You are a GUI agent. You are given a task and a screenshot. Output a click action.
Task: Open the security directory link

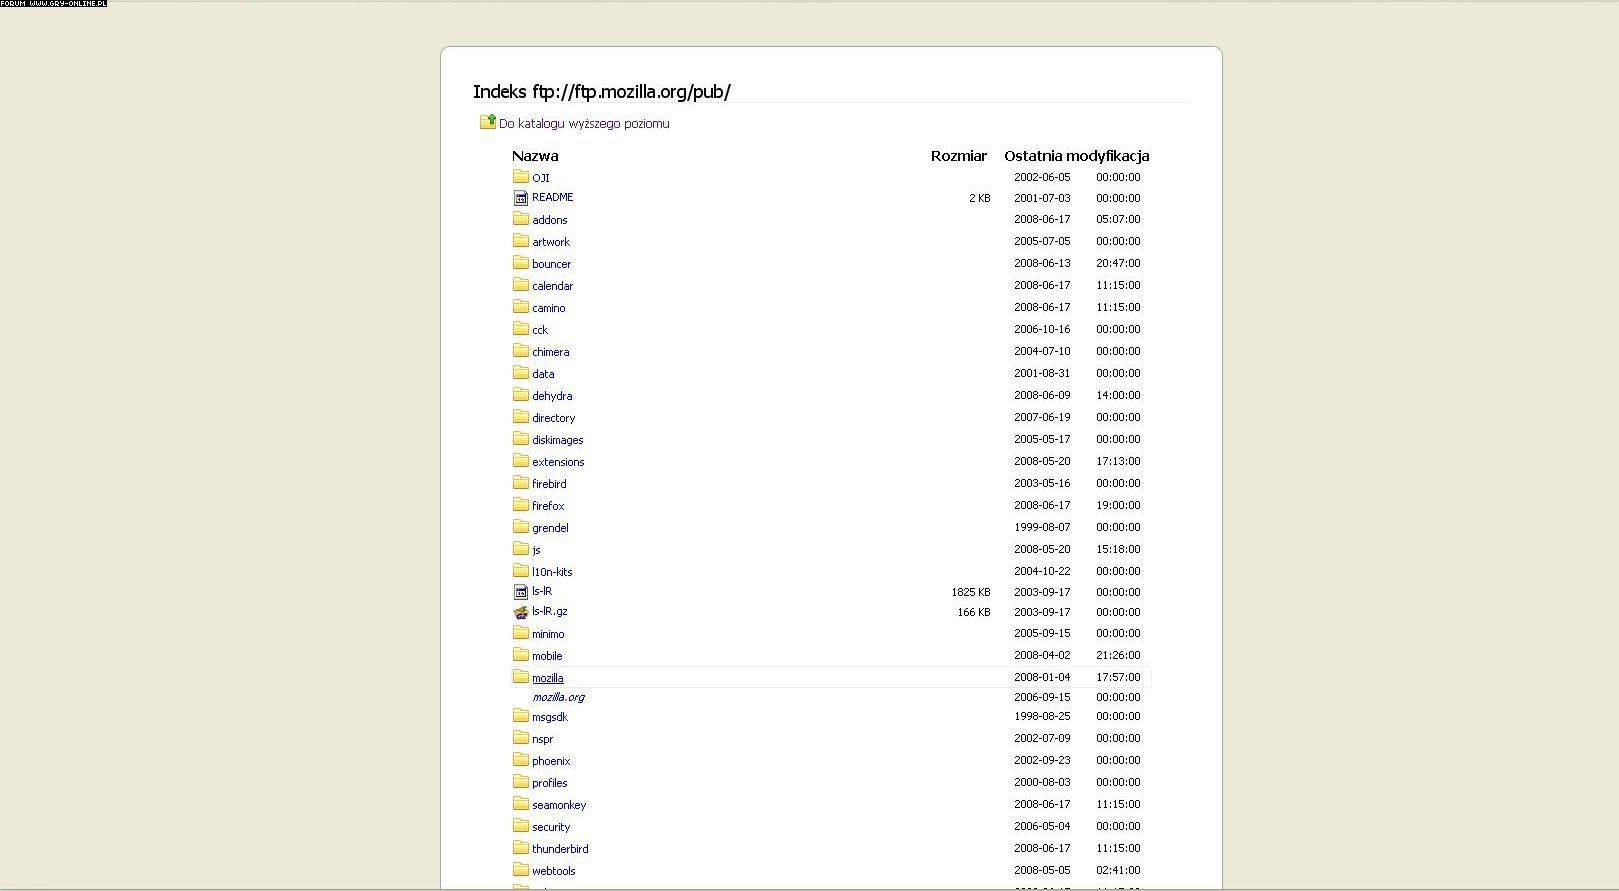(551, 827)
